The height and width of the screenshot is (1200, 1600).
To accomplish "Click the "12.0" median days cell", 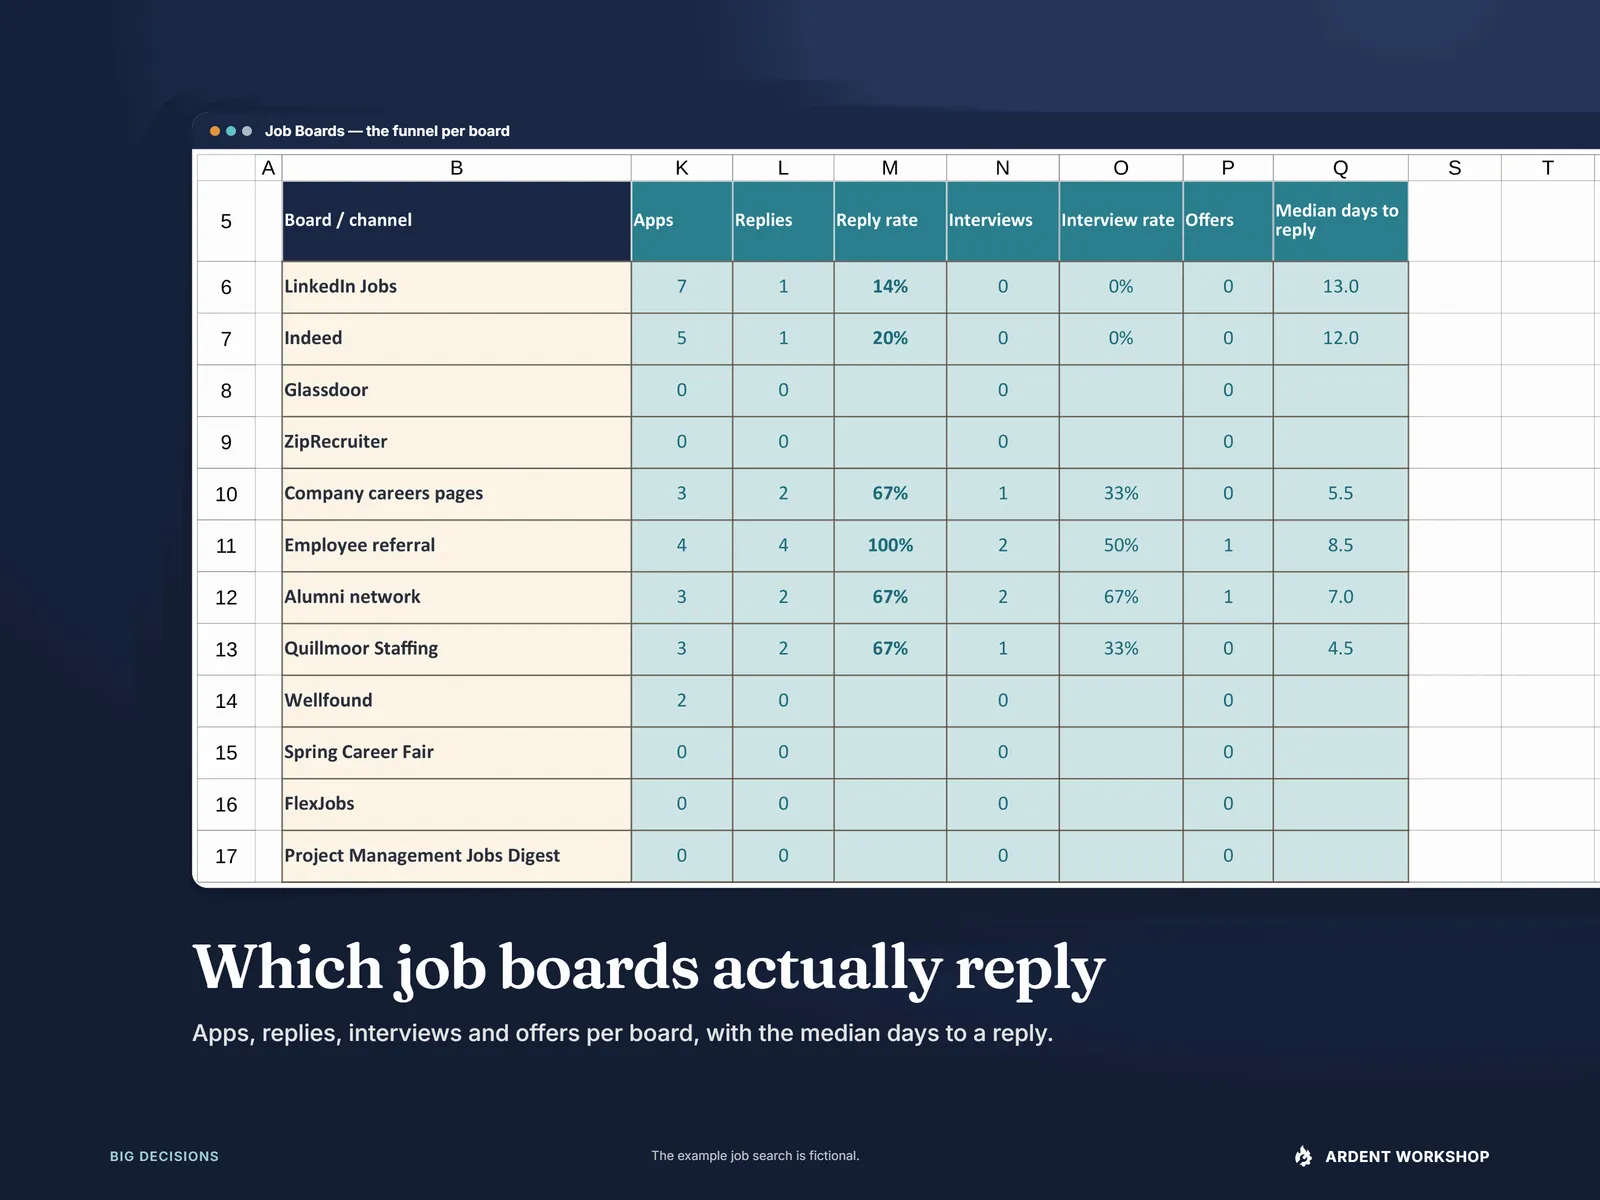I will tap(1341, 339).
